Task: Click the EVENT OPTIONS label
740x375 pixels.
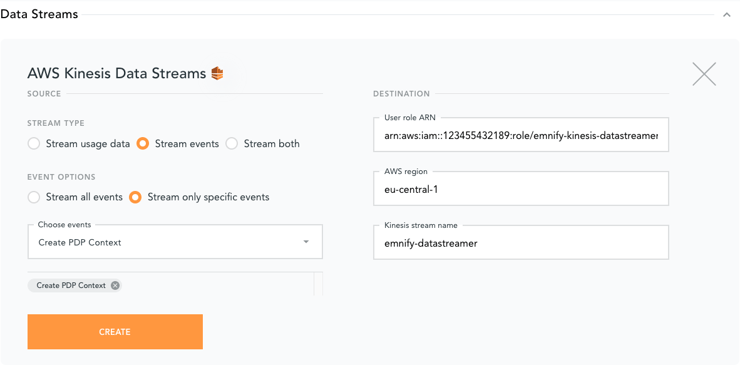Action: coord(61,177)
